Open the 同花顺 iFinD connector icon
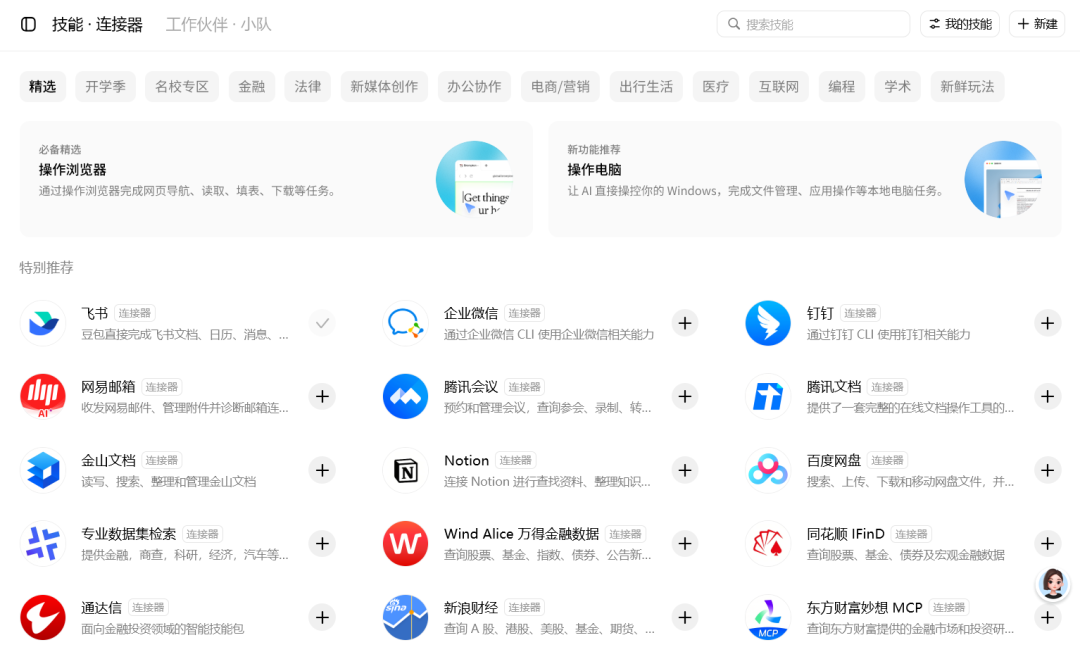Image resolution: width=1080 pixels, height=659 pixels. click(x=768, y=544)
